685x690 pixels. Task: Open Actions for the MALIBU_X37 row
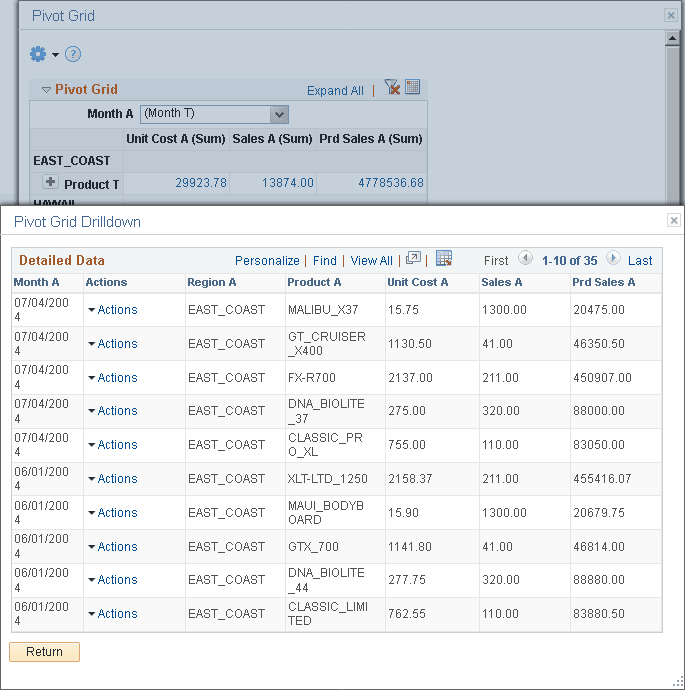coord(113,310)
